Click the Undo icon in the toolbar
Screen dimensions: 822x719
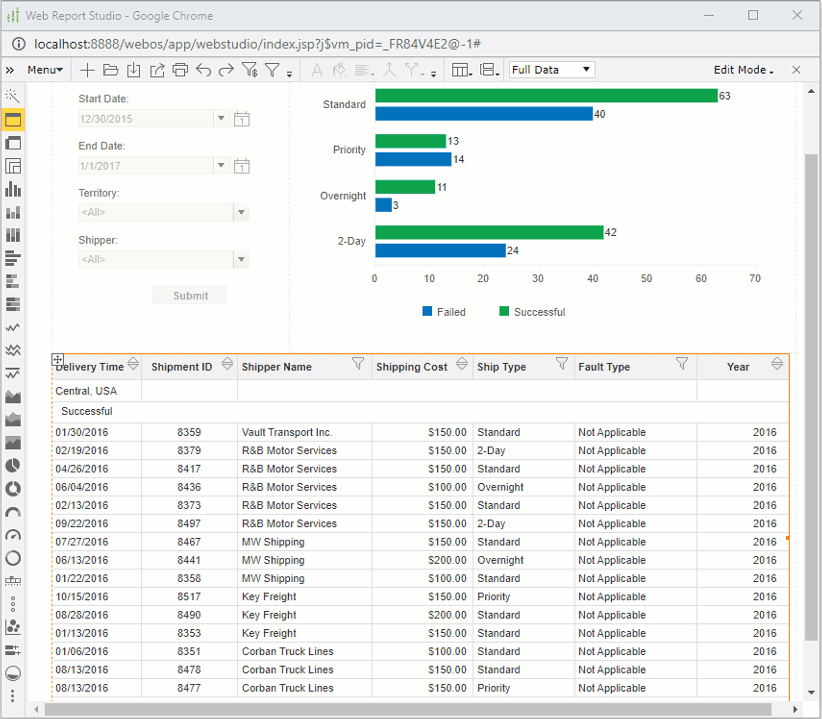(x=205, y=70)
